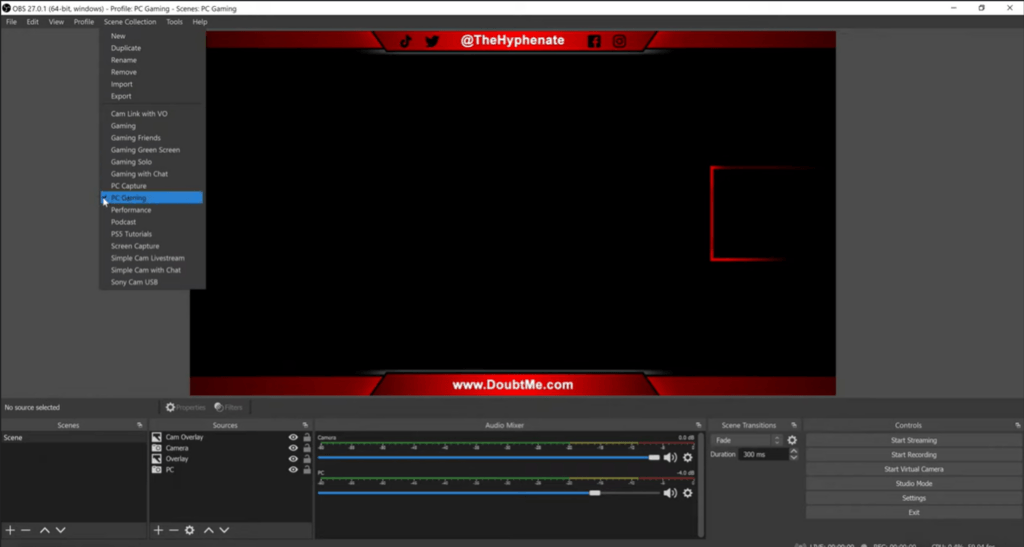Screen dimensions: 1024x547
Task: Move source up in Sources panel
Action: click(x=208, y=530)
